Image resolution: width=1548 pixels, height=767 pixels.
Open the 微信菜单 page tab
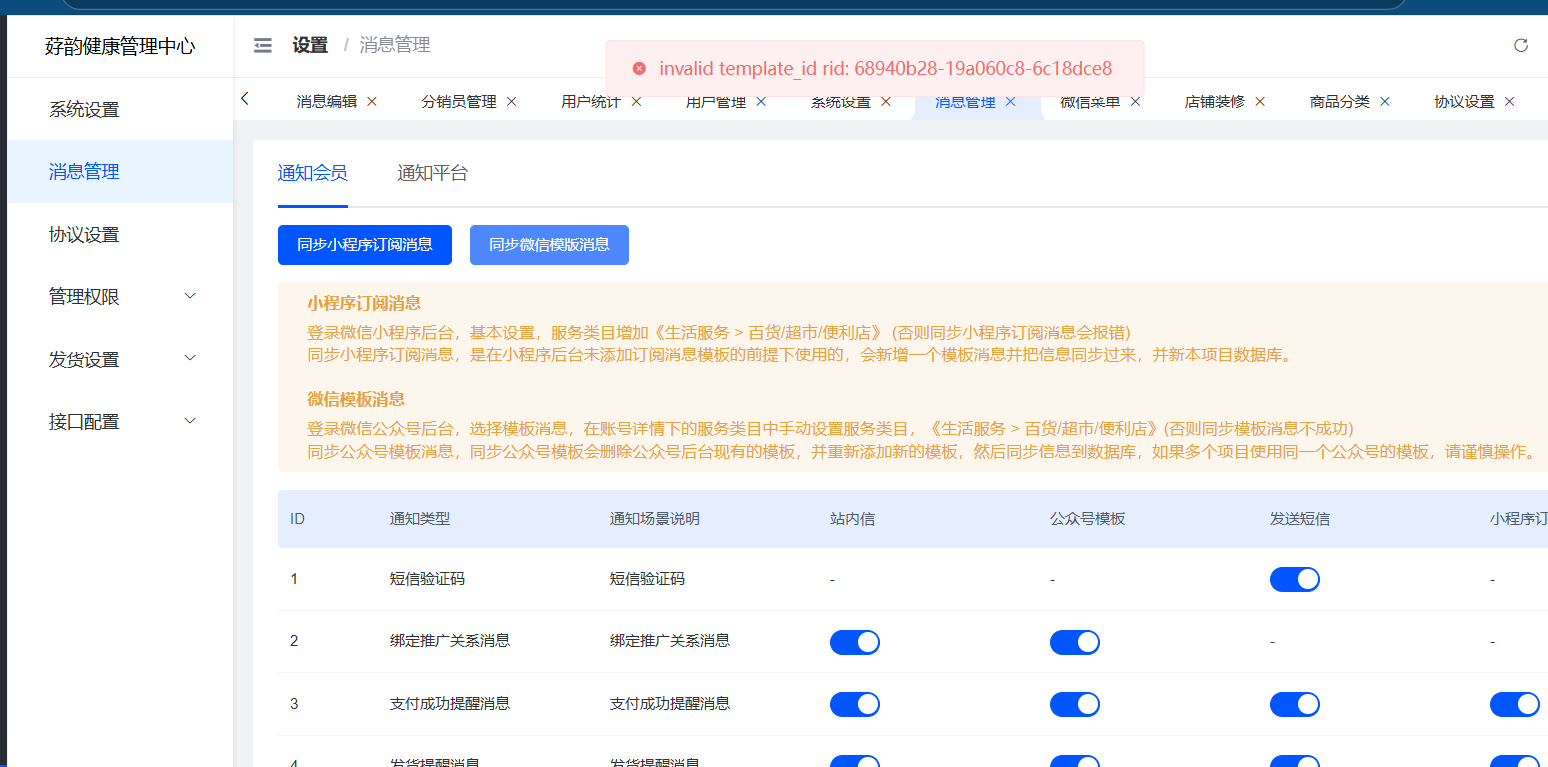tap(1090, 102)
